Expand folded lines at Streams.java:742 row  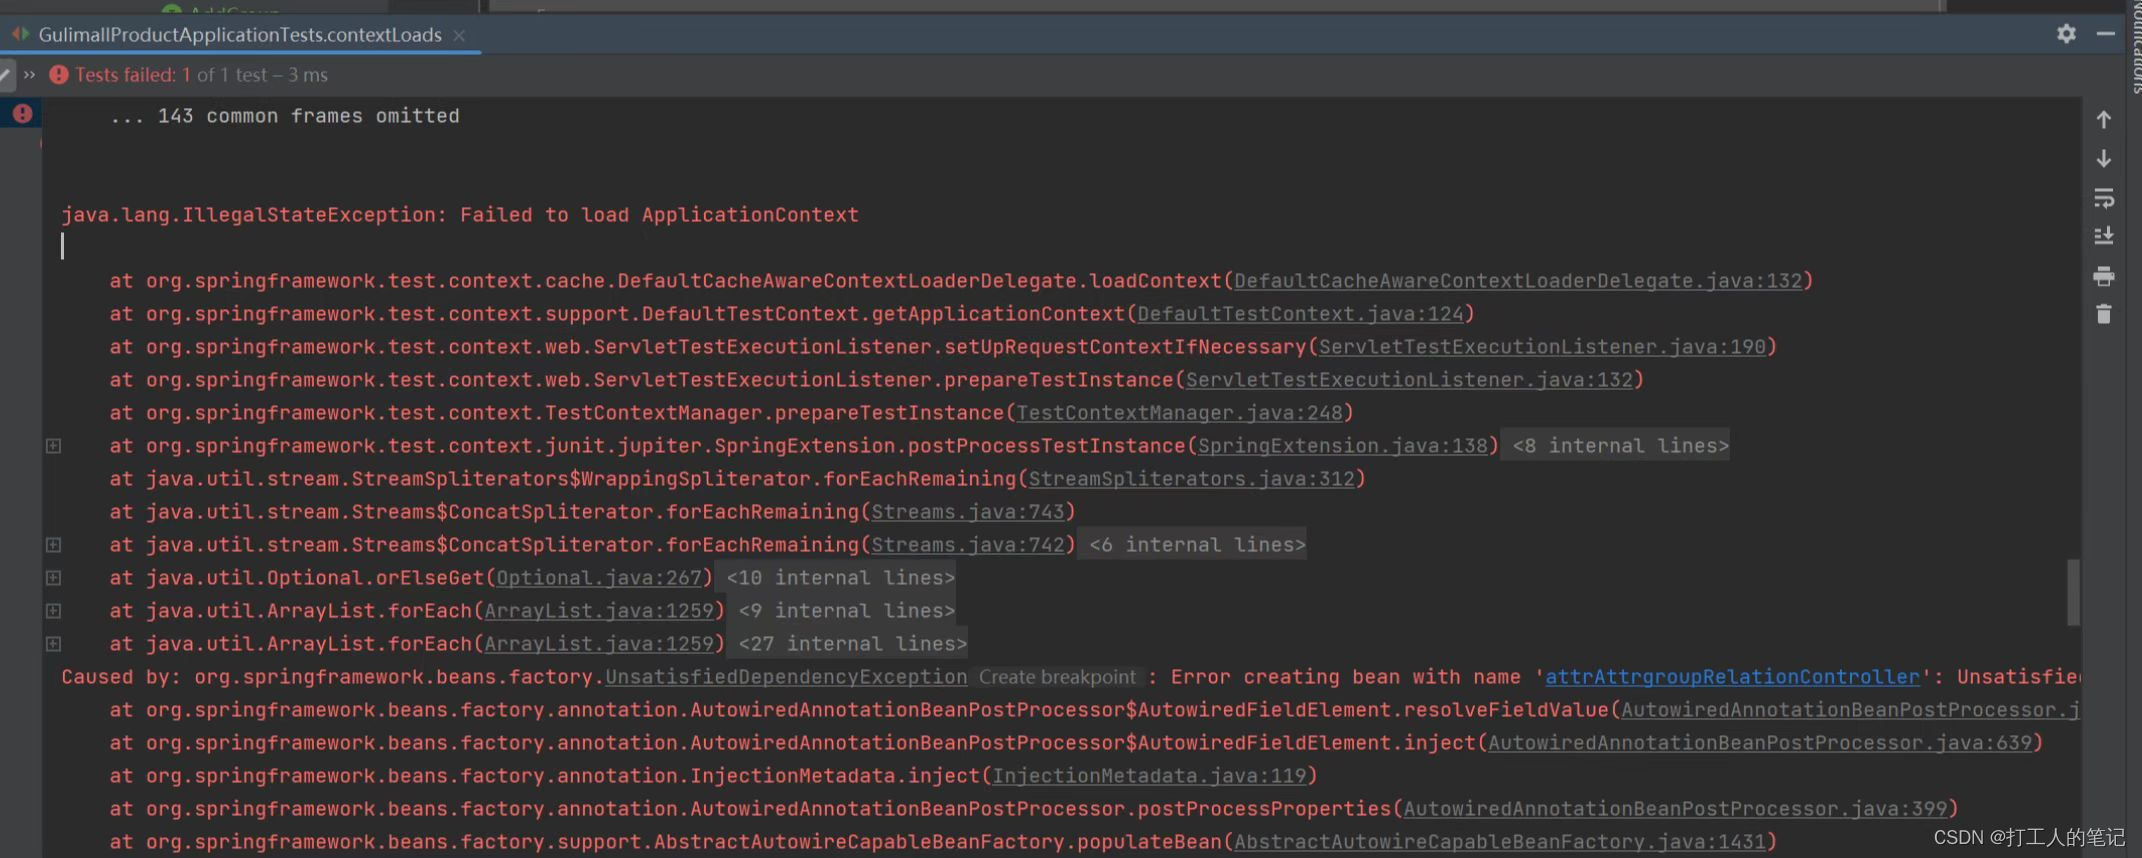tap(54, 545)
